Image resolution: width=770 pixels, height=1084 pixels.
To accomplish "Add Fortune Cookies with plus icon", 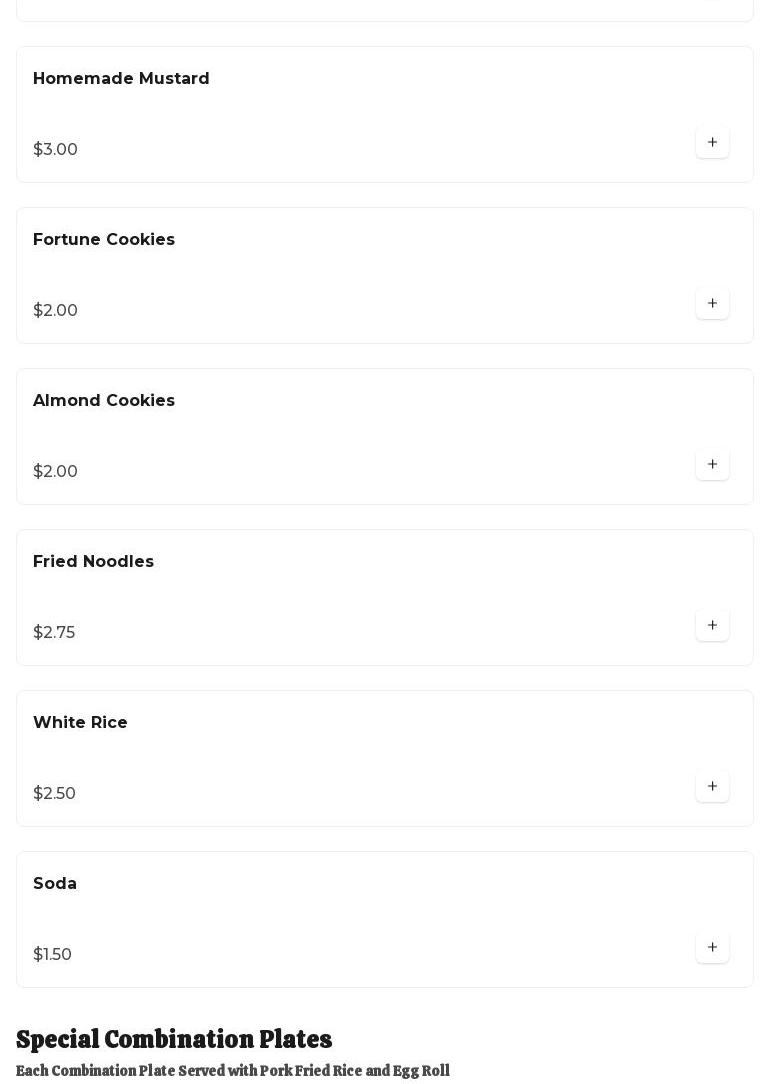I will [x=712, y=303].
